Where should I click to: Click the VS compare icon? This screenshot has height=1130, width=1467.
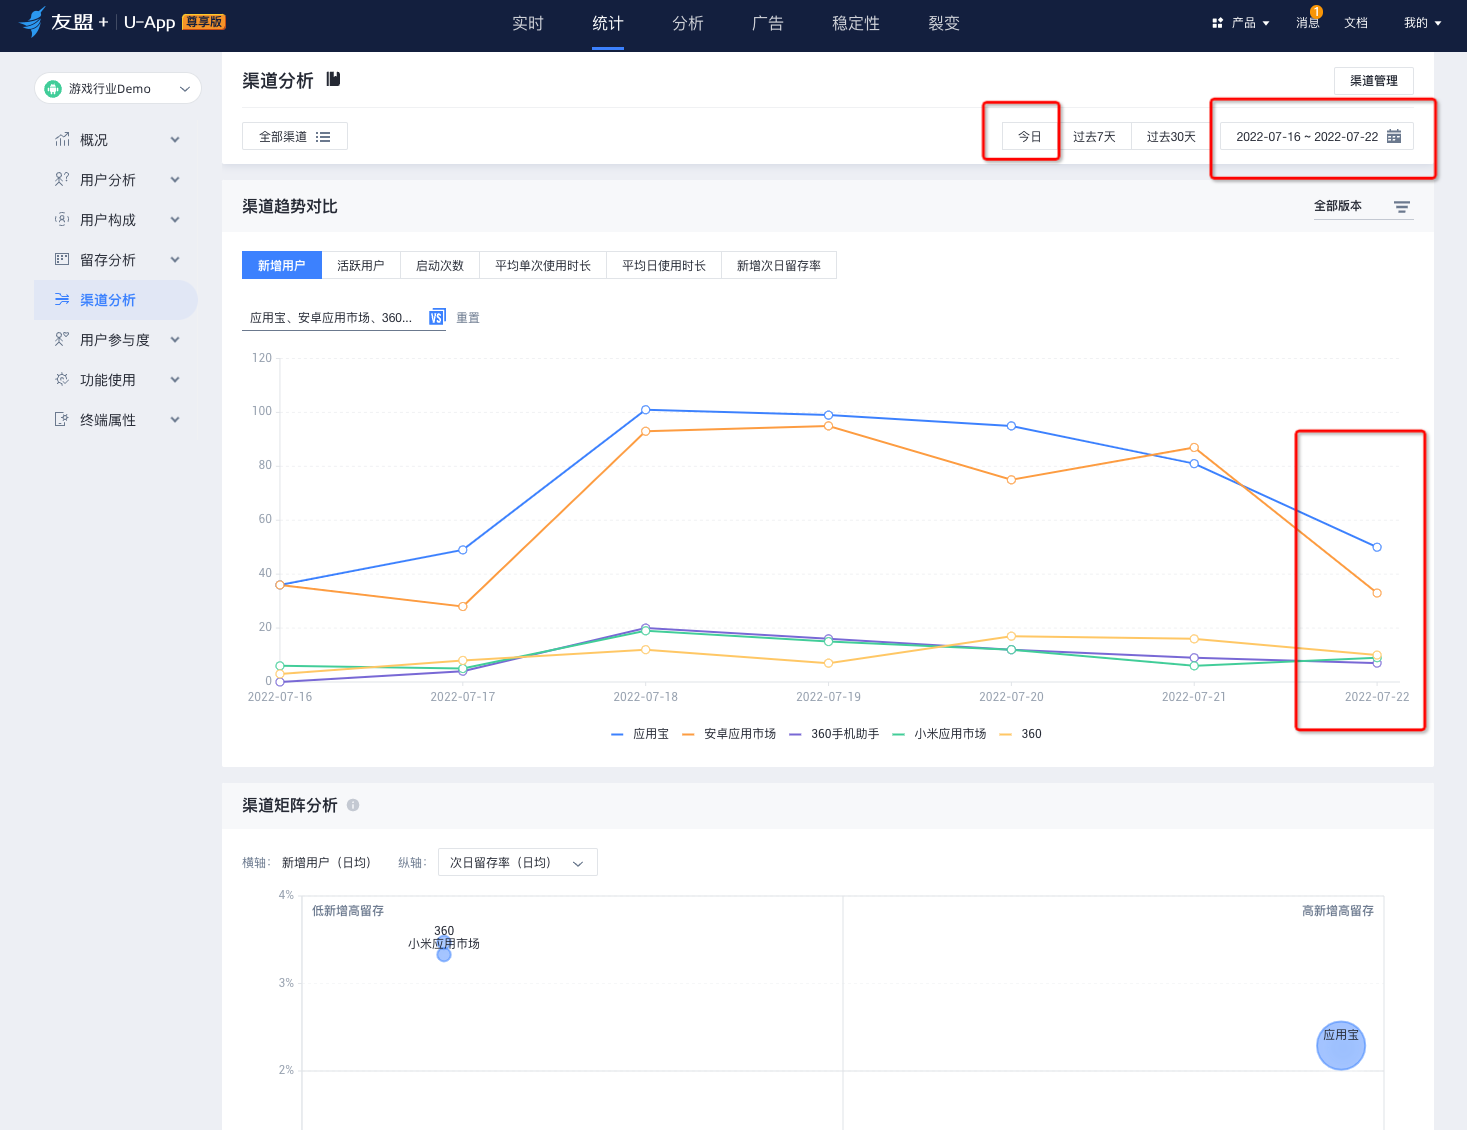pos(437,317)
